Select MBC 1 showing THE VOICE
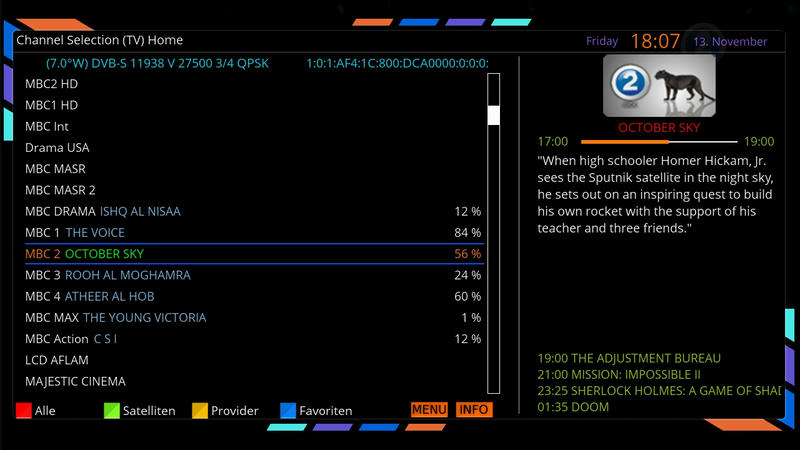The width and height of the screenshot is (800, 450). (254, 233)
